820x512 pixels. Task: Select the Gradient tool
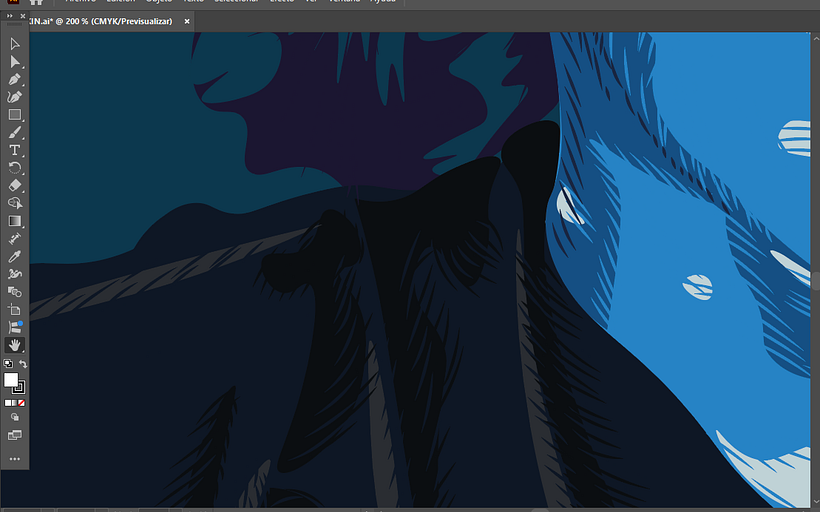[15, 221]
